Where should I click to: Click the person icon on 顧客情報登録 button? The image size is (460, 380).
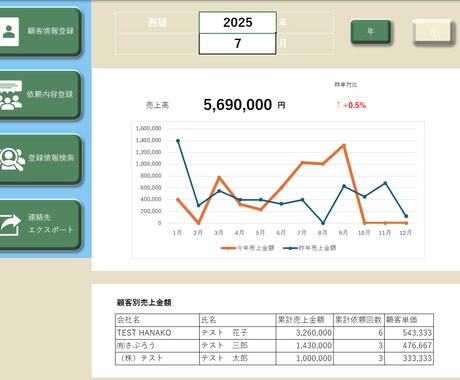point(8,31)
